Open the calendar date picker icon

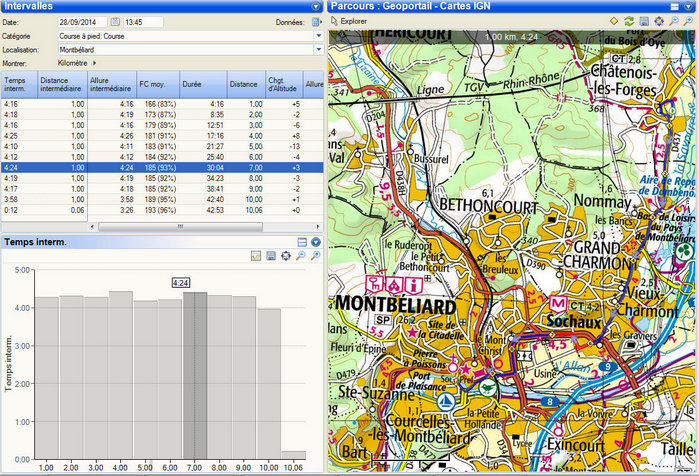coord(115,22)
